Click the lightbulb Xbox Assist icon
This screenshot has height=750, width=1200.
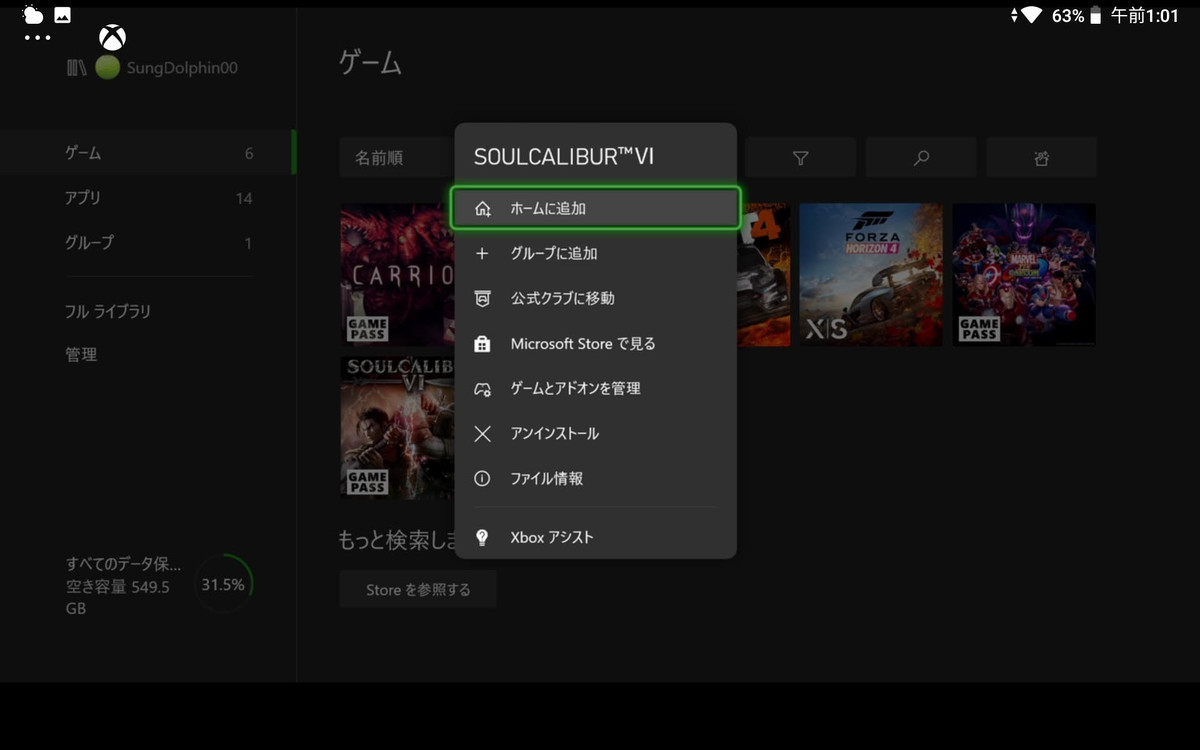pos(483,538)
